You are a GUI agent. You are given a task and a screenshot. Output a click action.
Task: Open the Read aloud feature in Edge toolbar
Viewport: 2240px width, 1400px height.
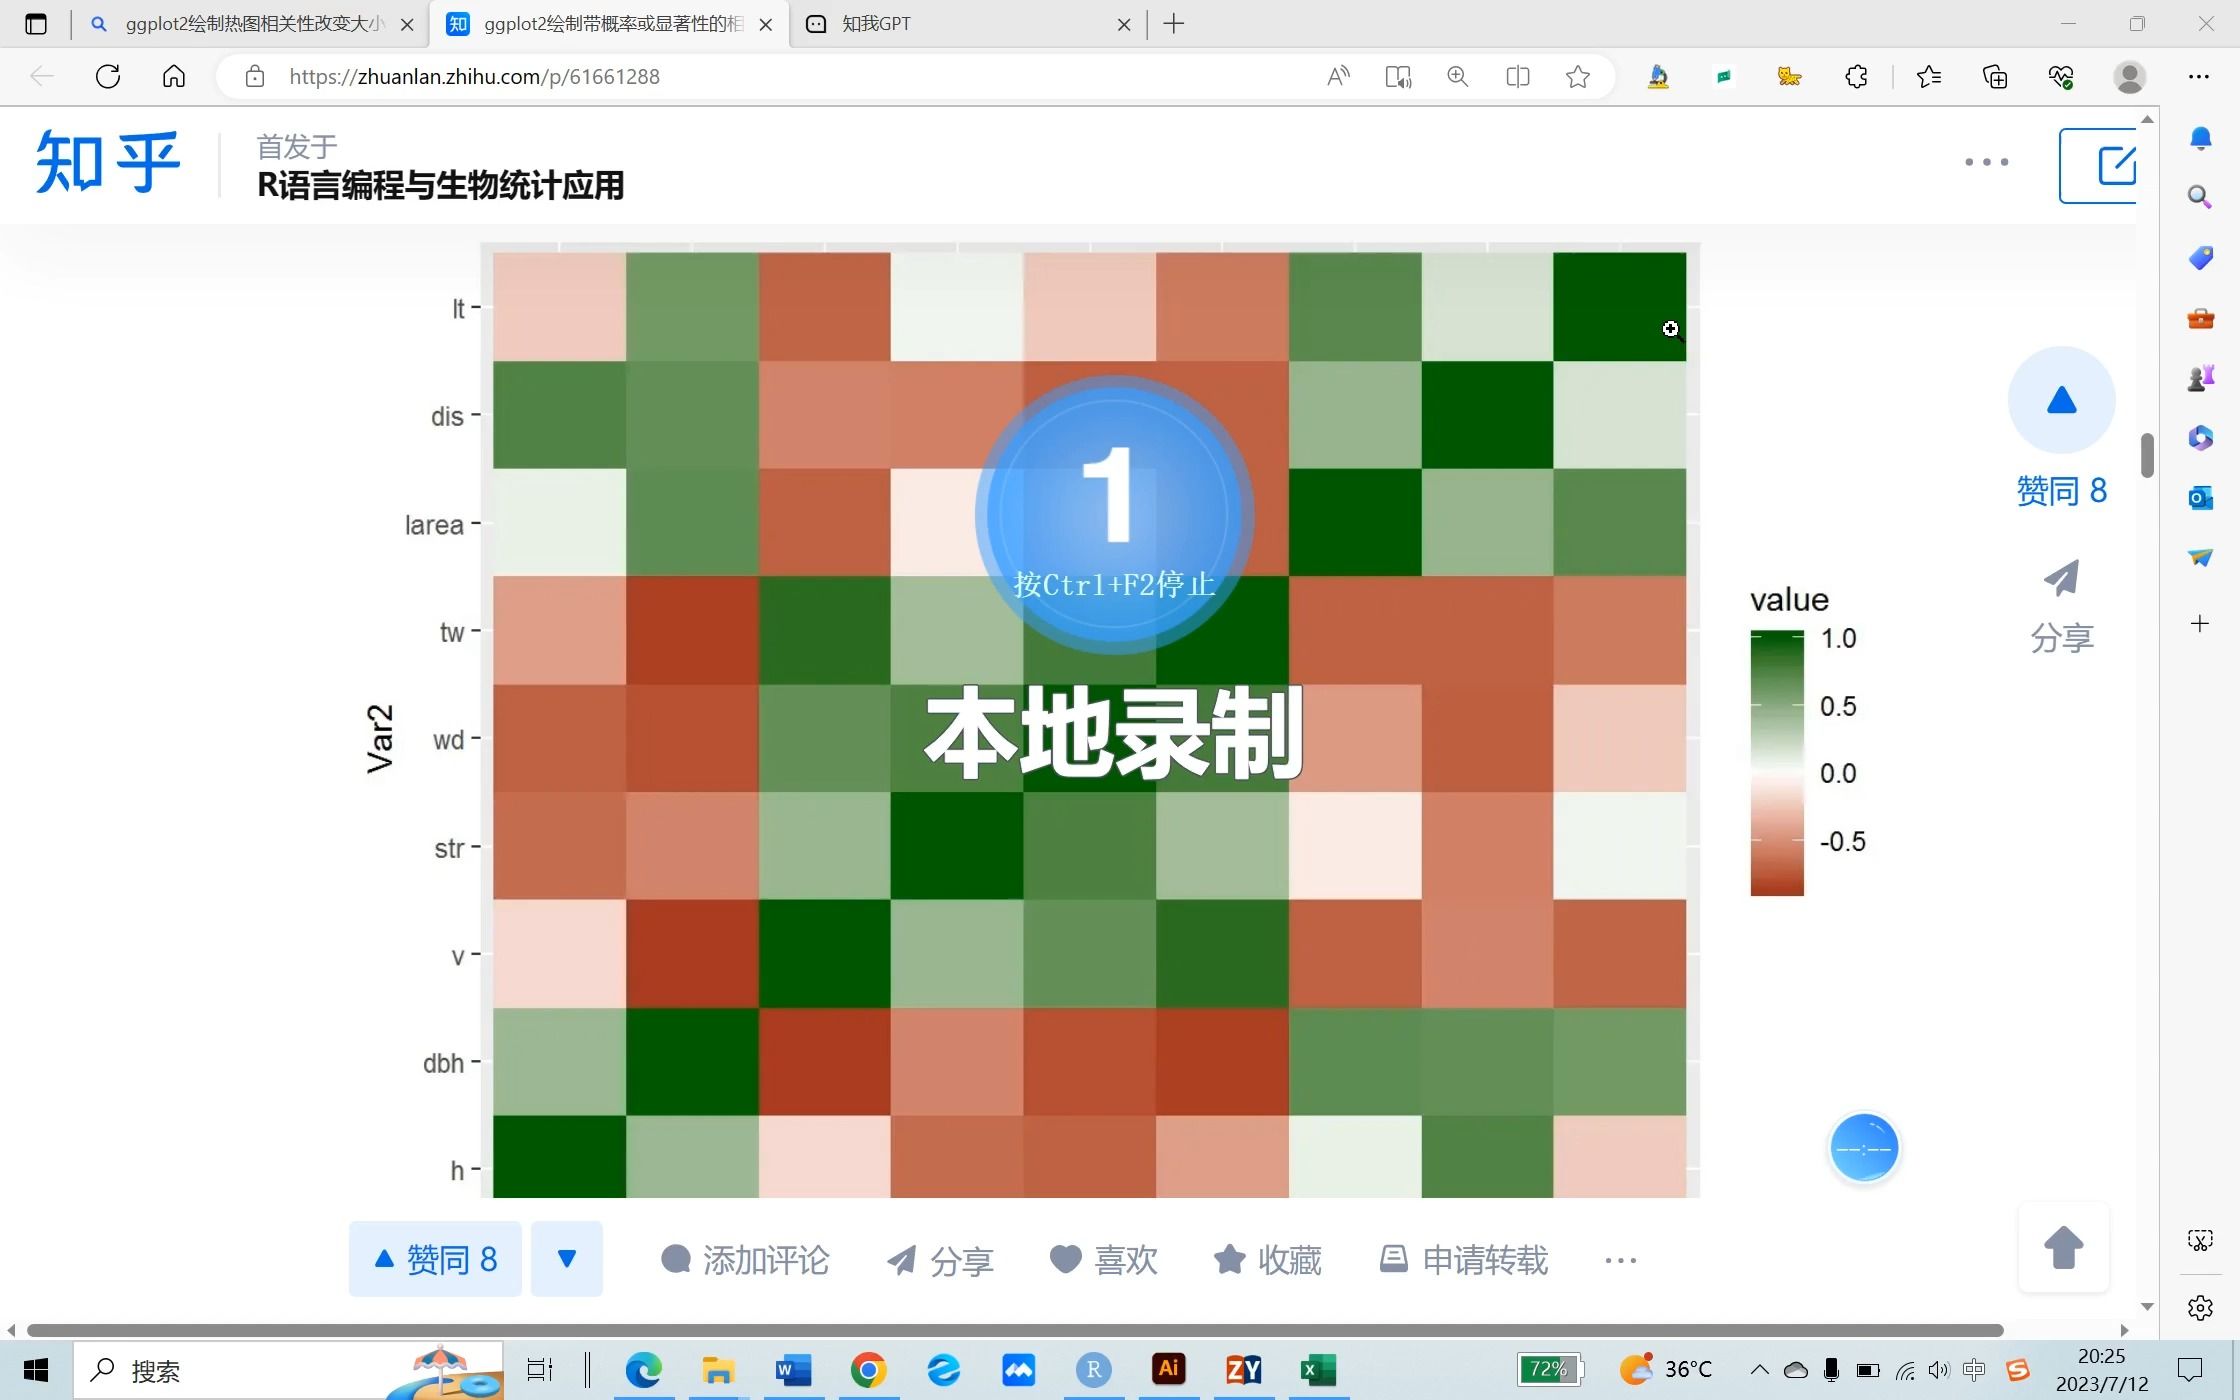coord(1338,76)
